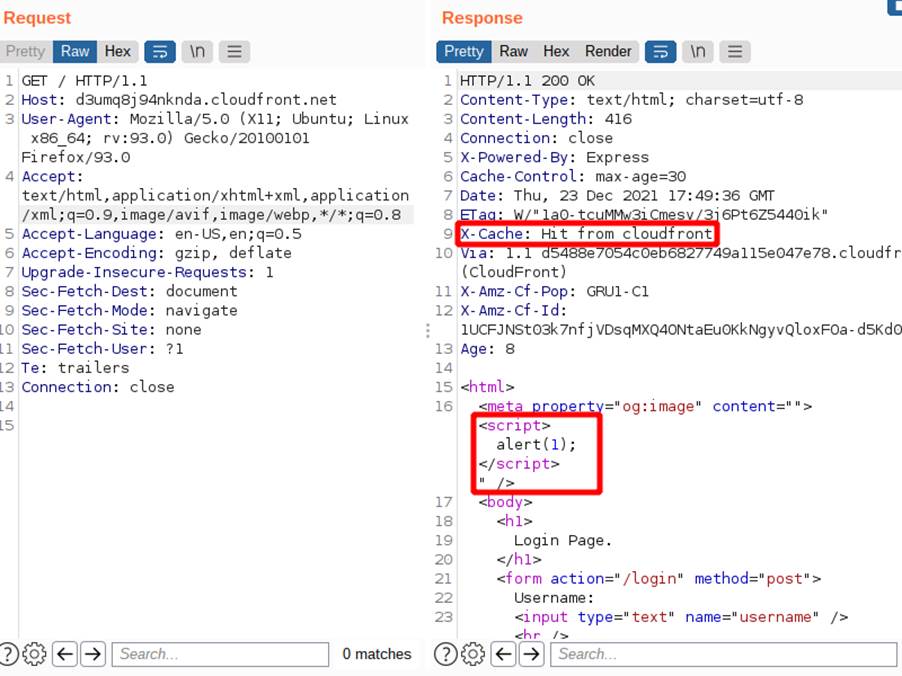Image resolution: width=902 pixels, height=676 pixels.
Task: Open Response search settings gear
Action: (x=473, y=654)
